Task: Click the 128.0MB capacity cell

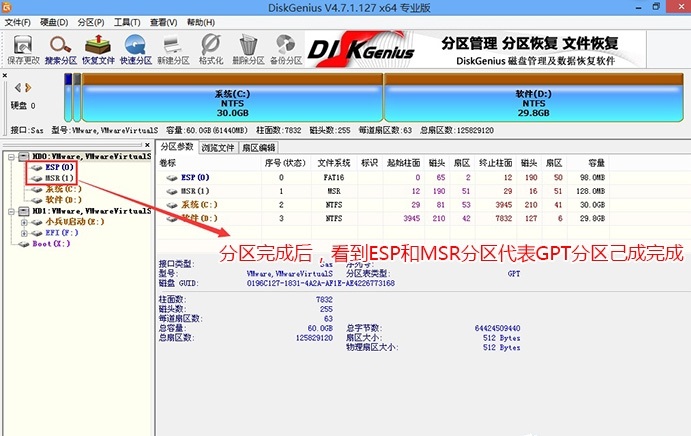Action: coord(591,191)
